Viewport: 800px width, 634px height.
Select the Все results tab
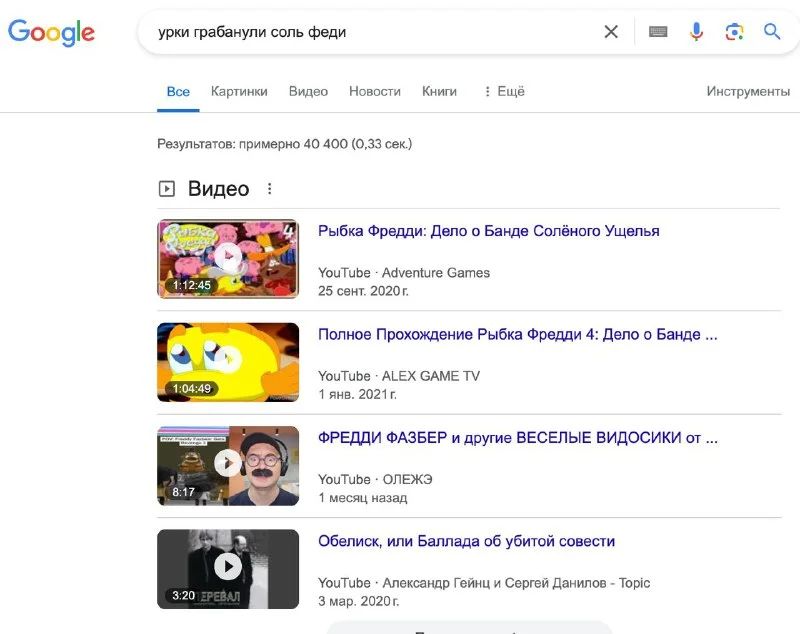click(178, 91)
